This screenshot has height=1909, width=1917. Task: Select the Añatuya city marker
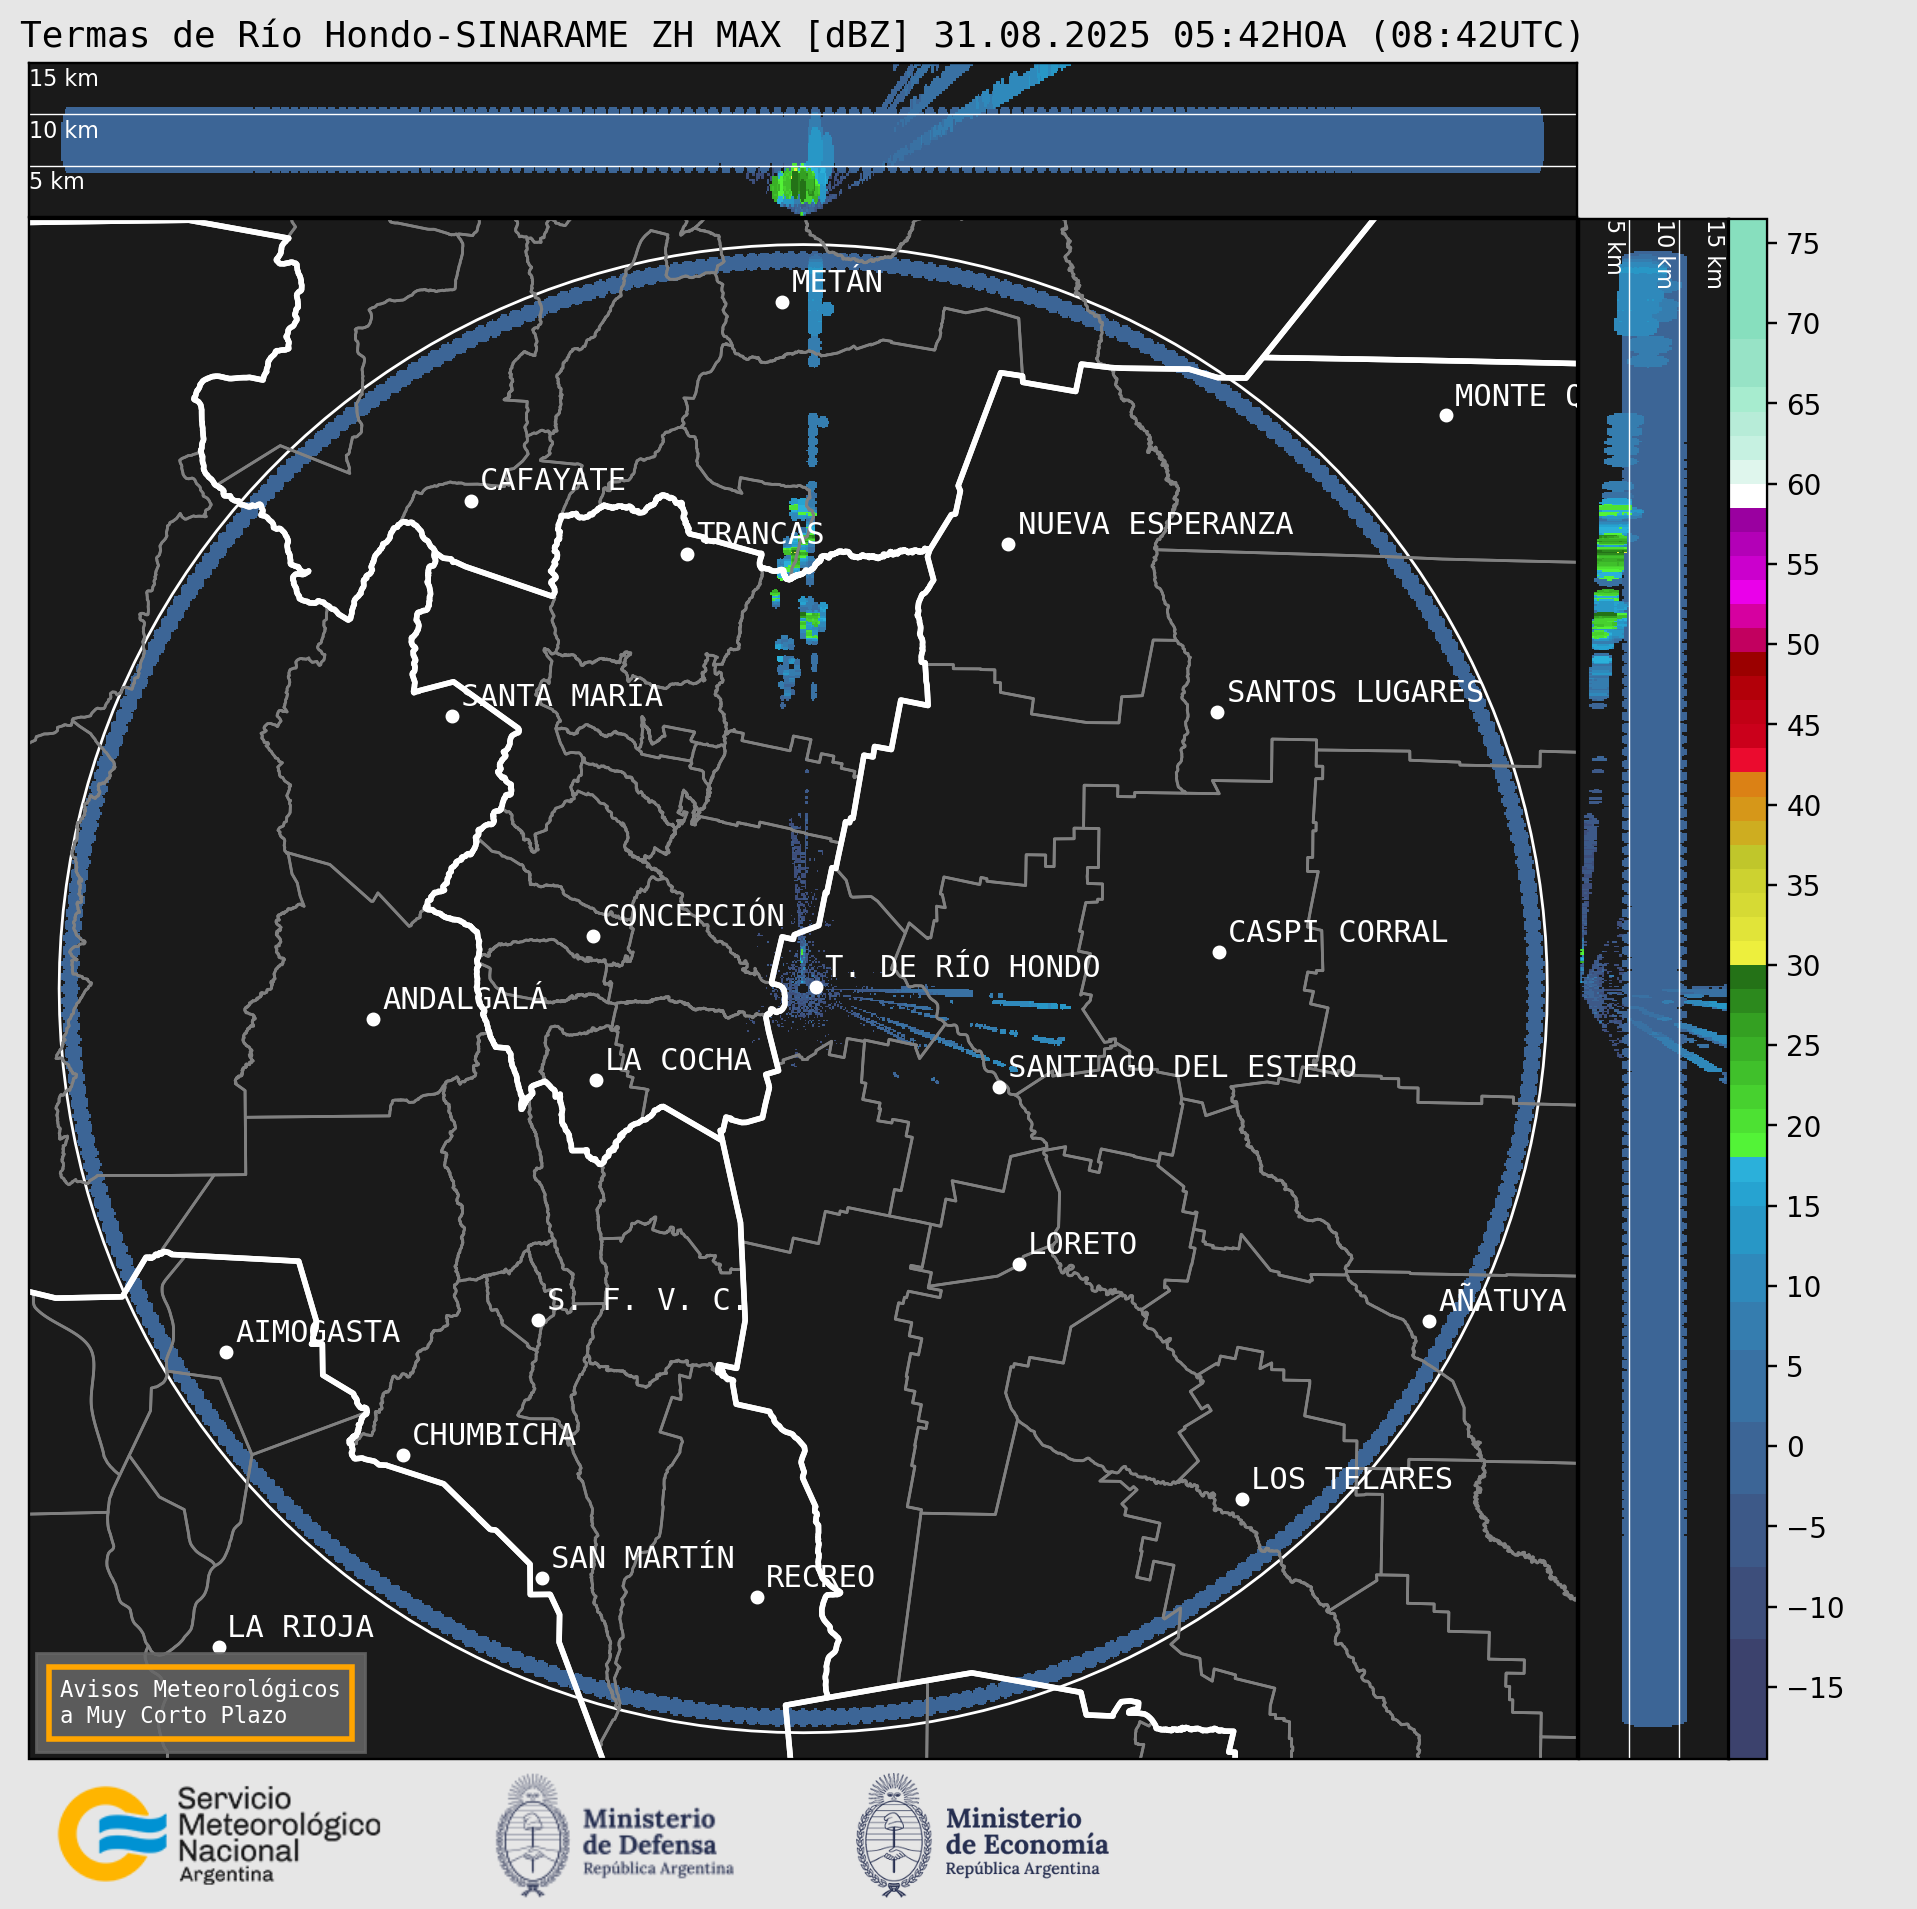pyautogui.click(x=1429, y=1321)
